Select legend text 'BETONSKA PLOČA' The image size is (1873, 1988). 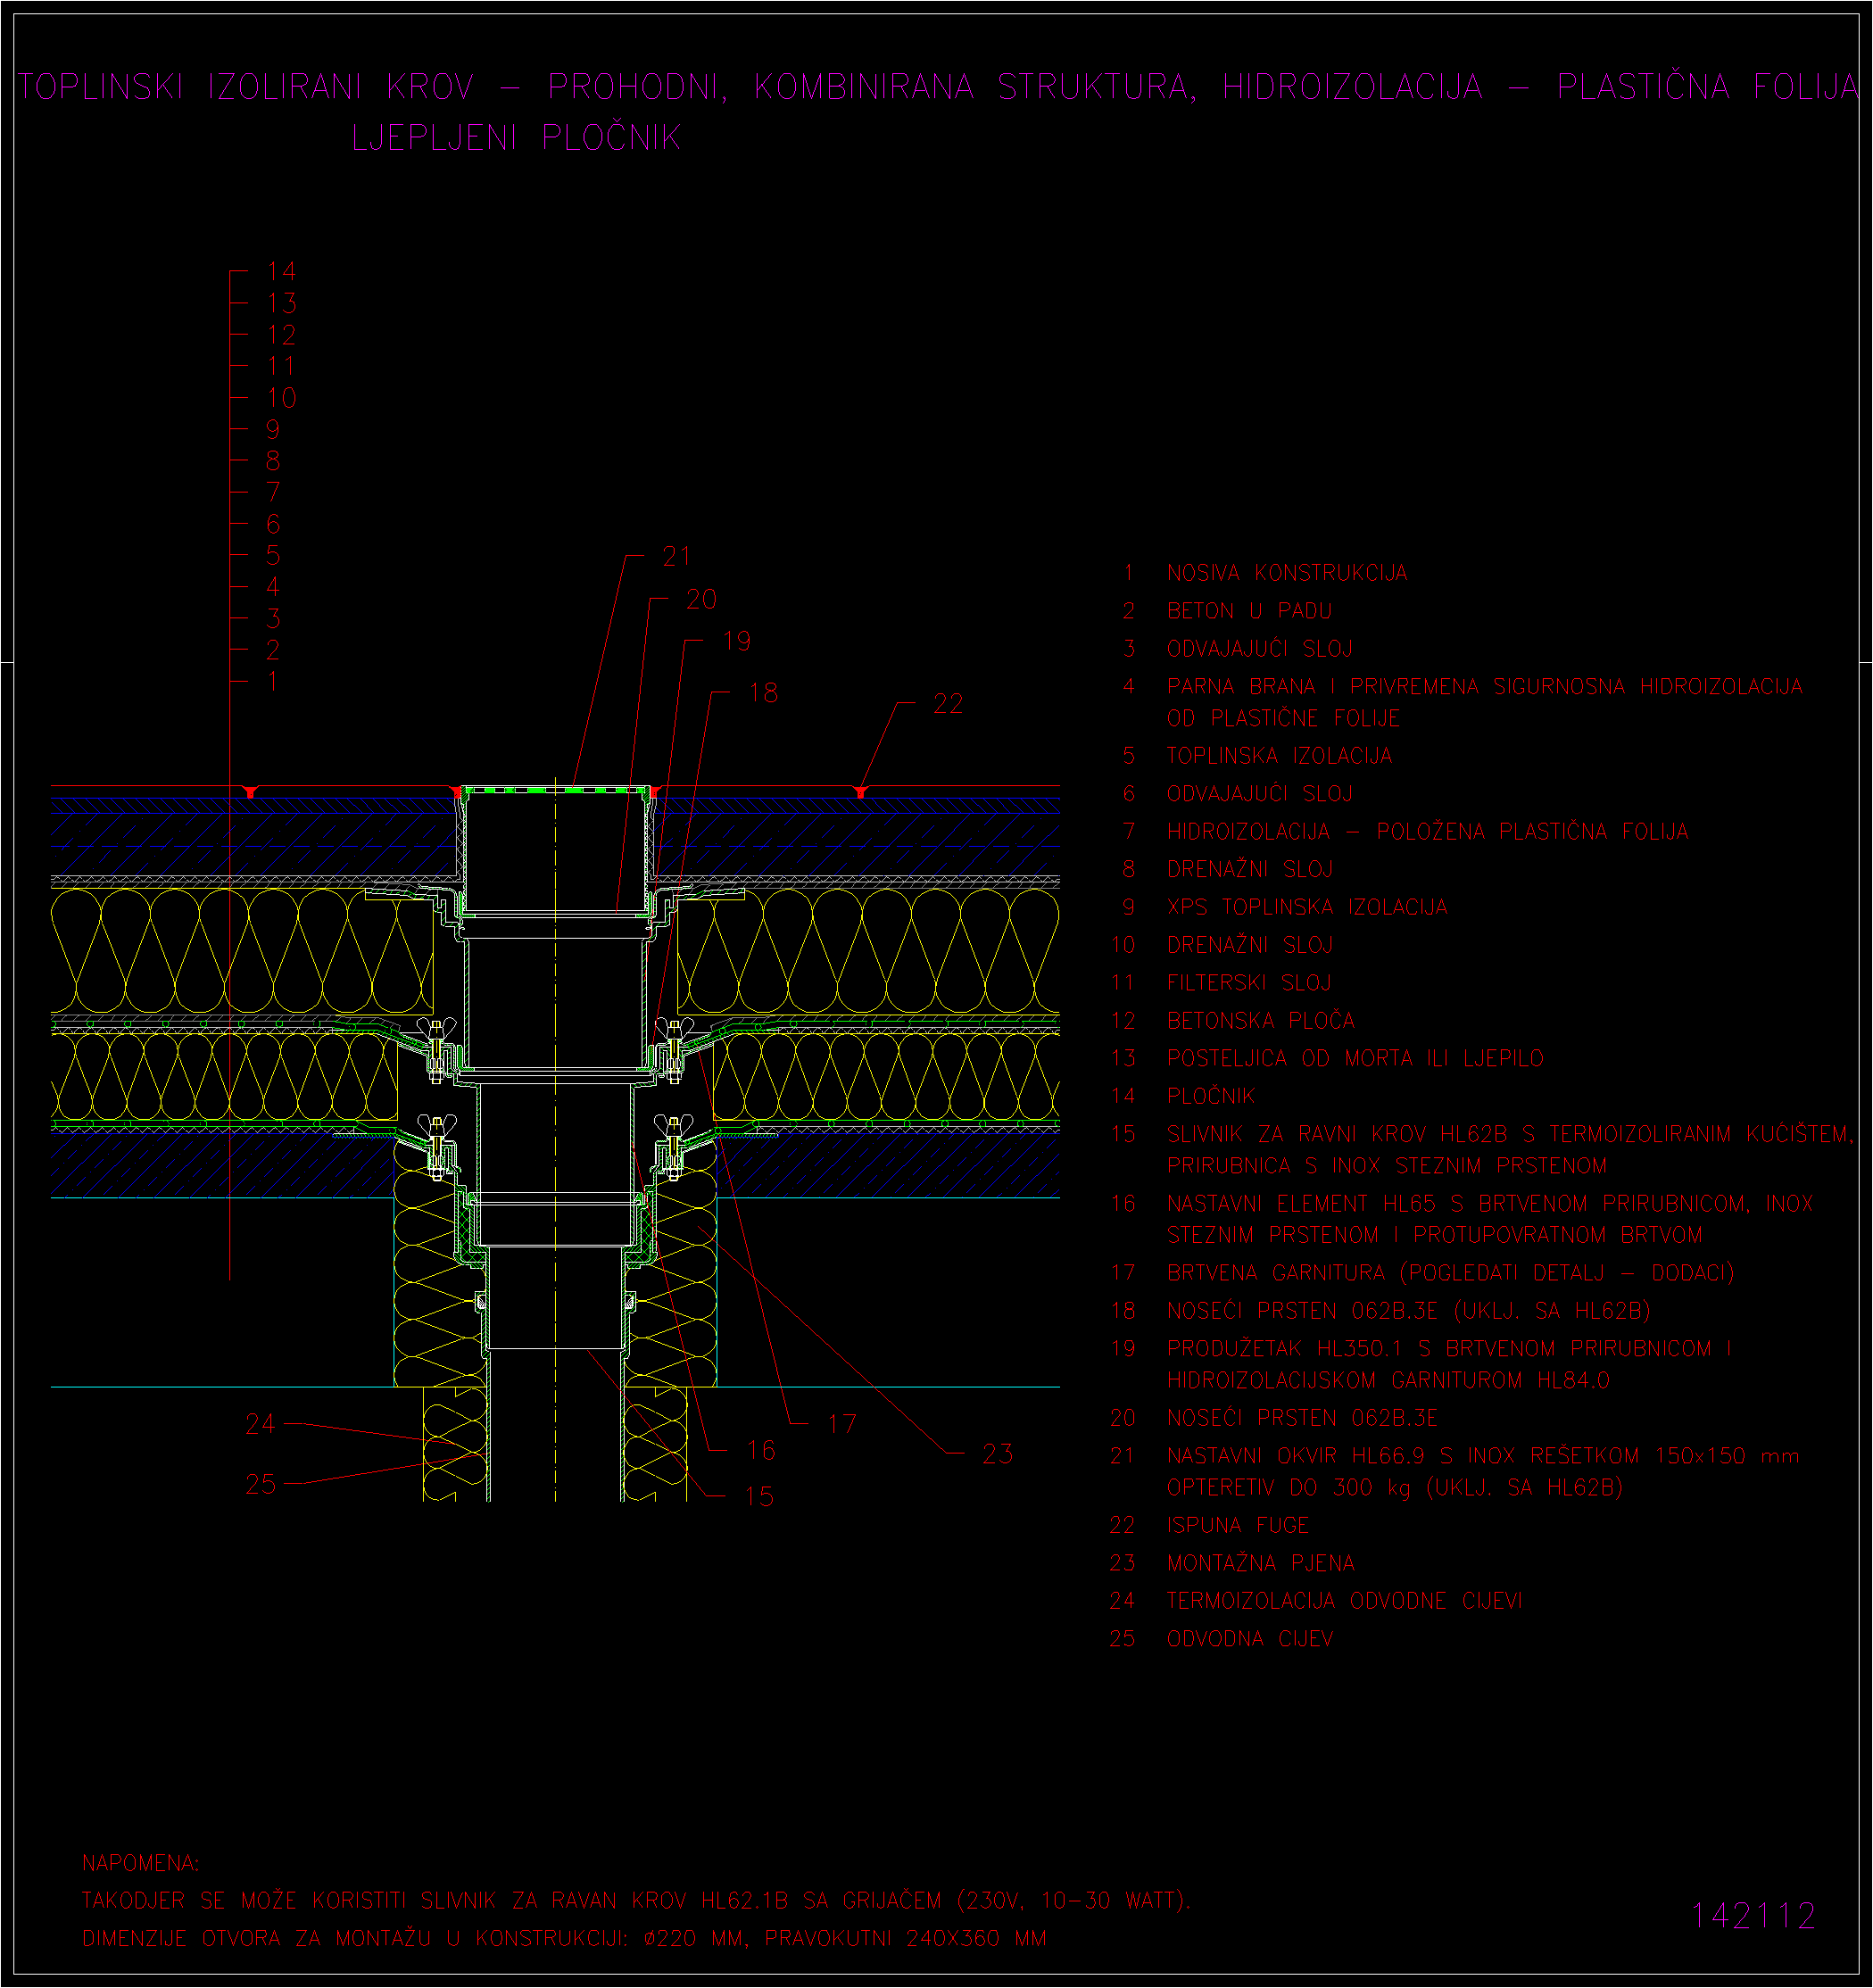pos(1261,1020)
